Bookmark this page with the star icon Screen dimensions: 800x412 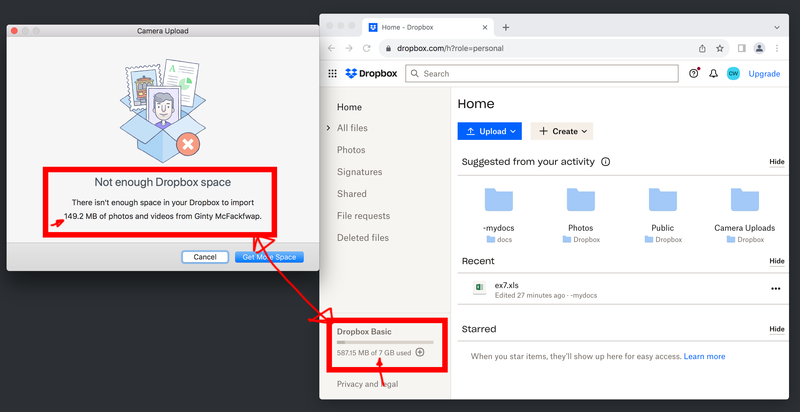tap(719, 48)
